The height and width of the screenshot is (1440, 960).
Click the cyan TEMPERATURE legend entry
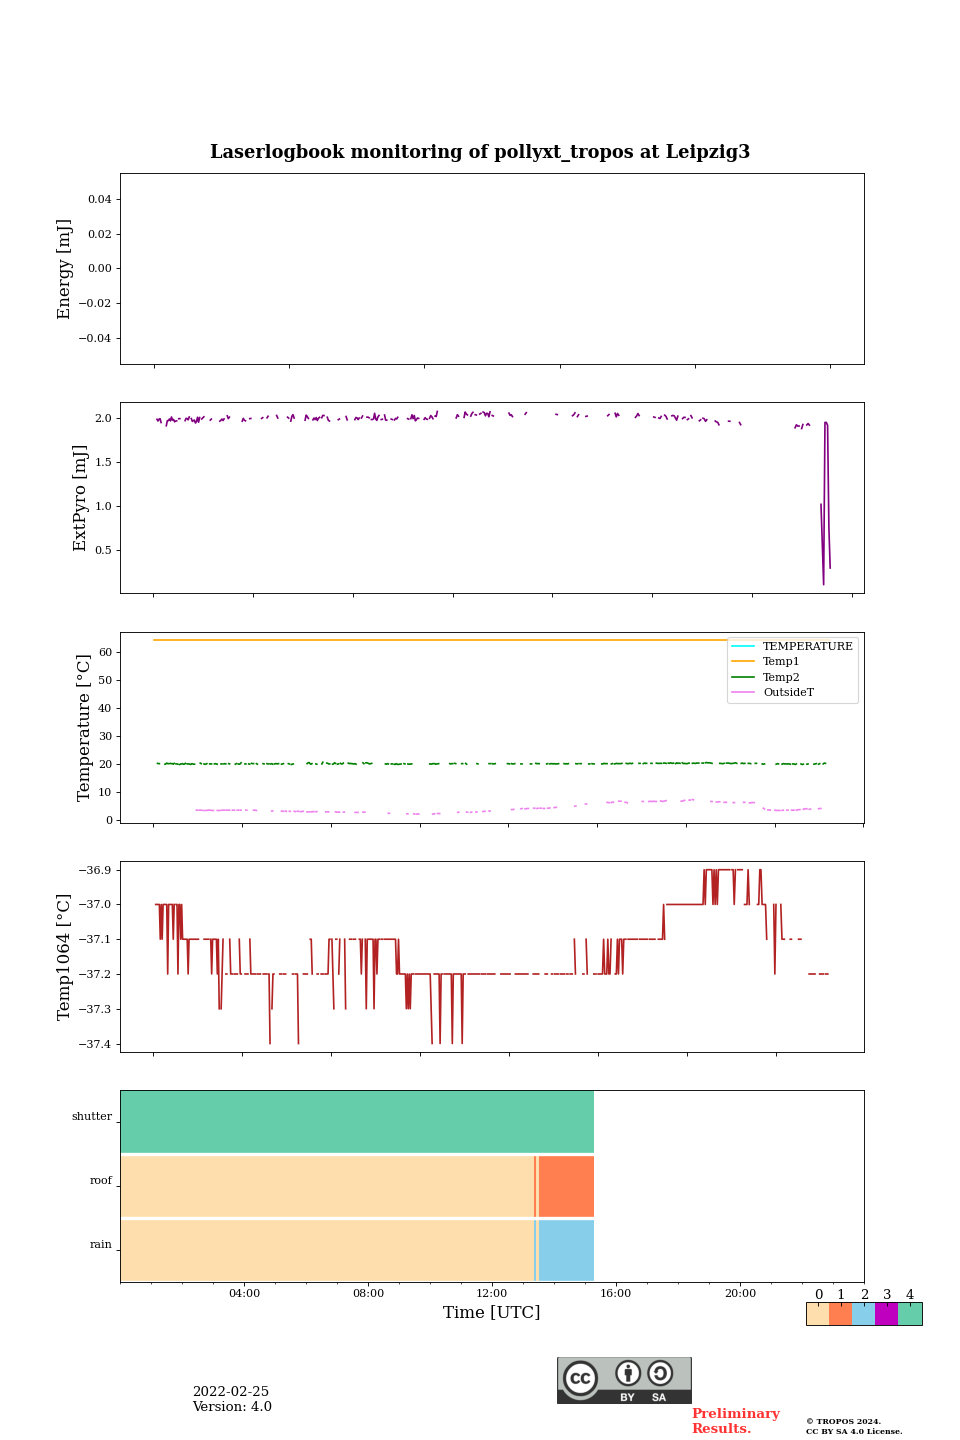(x=807, y=647)
